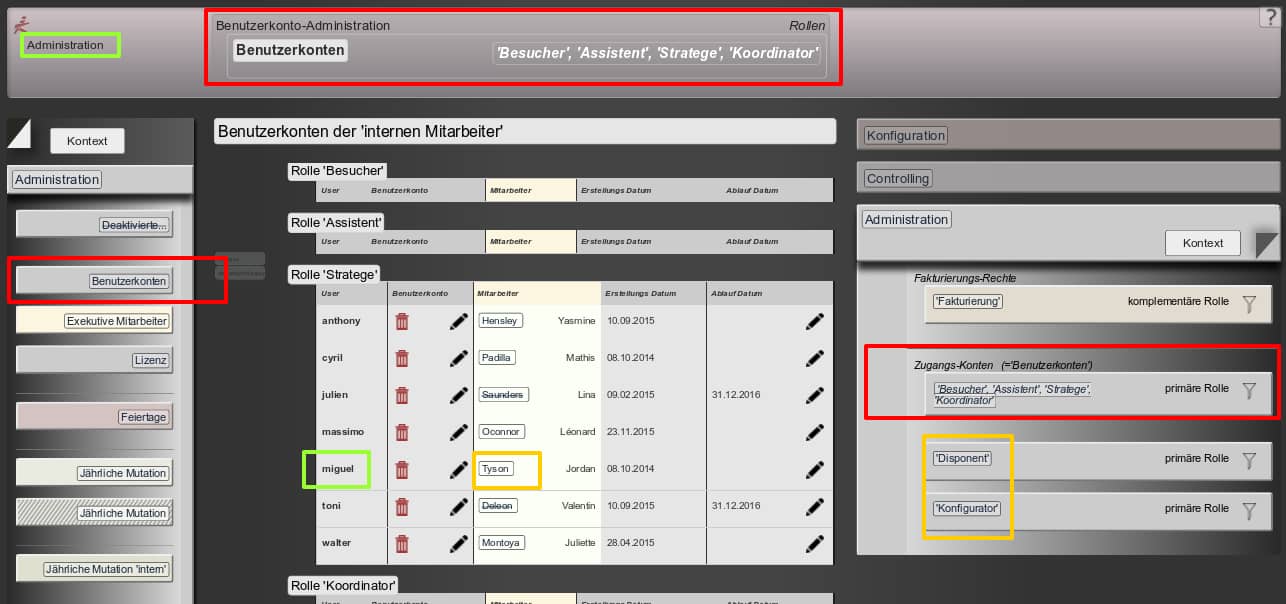The height and width of the screenshot is (604, 1286).
Task: Click the filter icon next to 'Konfigurator'
Action: pos(1248,510)
